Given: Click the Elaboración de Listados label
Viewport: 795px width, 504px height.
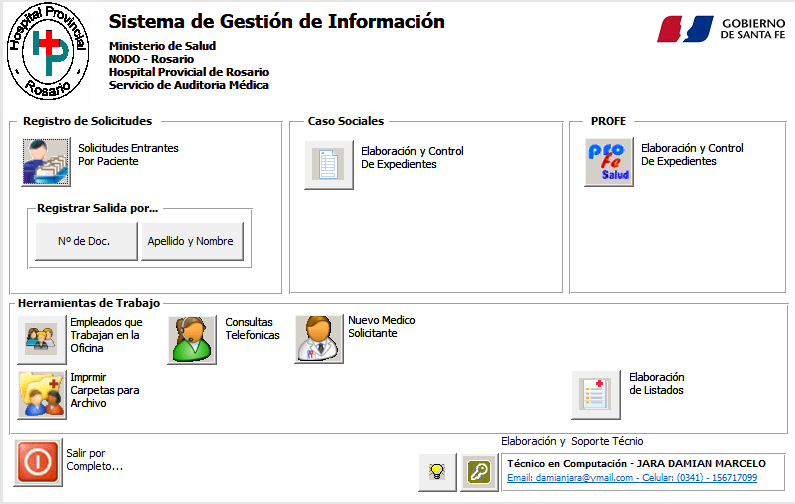Looking at the screenshot, I should coord(657,384).
